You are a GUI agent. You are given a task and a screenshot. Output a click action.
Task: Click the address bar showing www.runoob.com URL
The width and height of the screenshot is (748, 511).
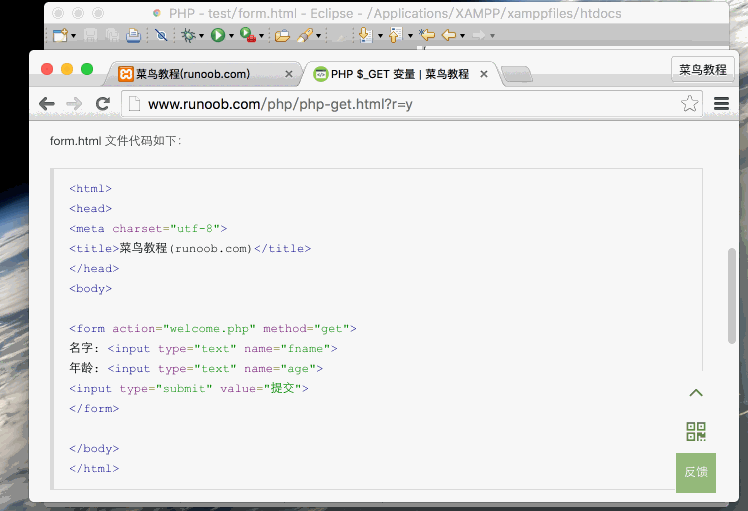(x=400, y=104)
